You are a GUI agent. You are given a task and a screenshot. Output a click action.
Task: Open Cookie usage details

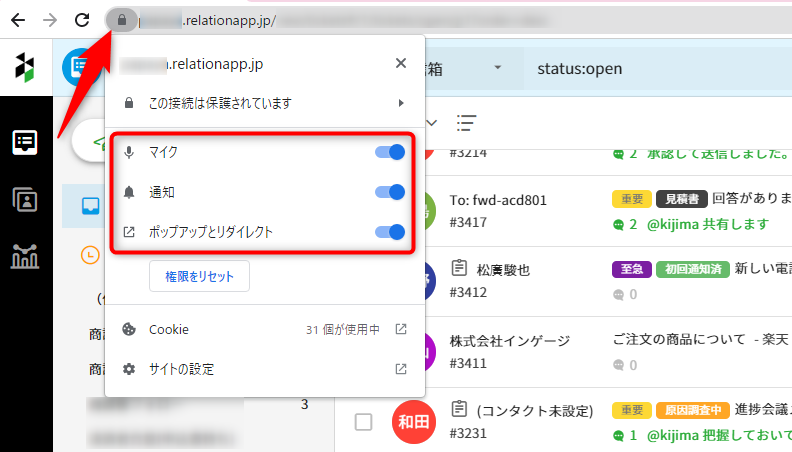click(x=265, y=329)
